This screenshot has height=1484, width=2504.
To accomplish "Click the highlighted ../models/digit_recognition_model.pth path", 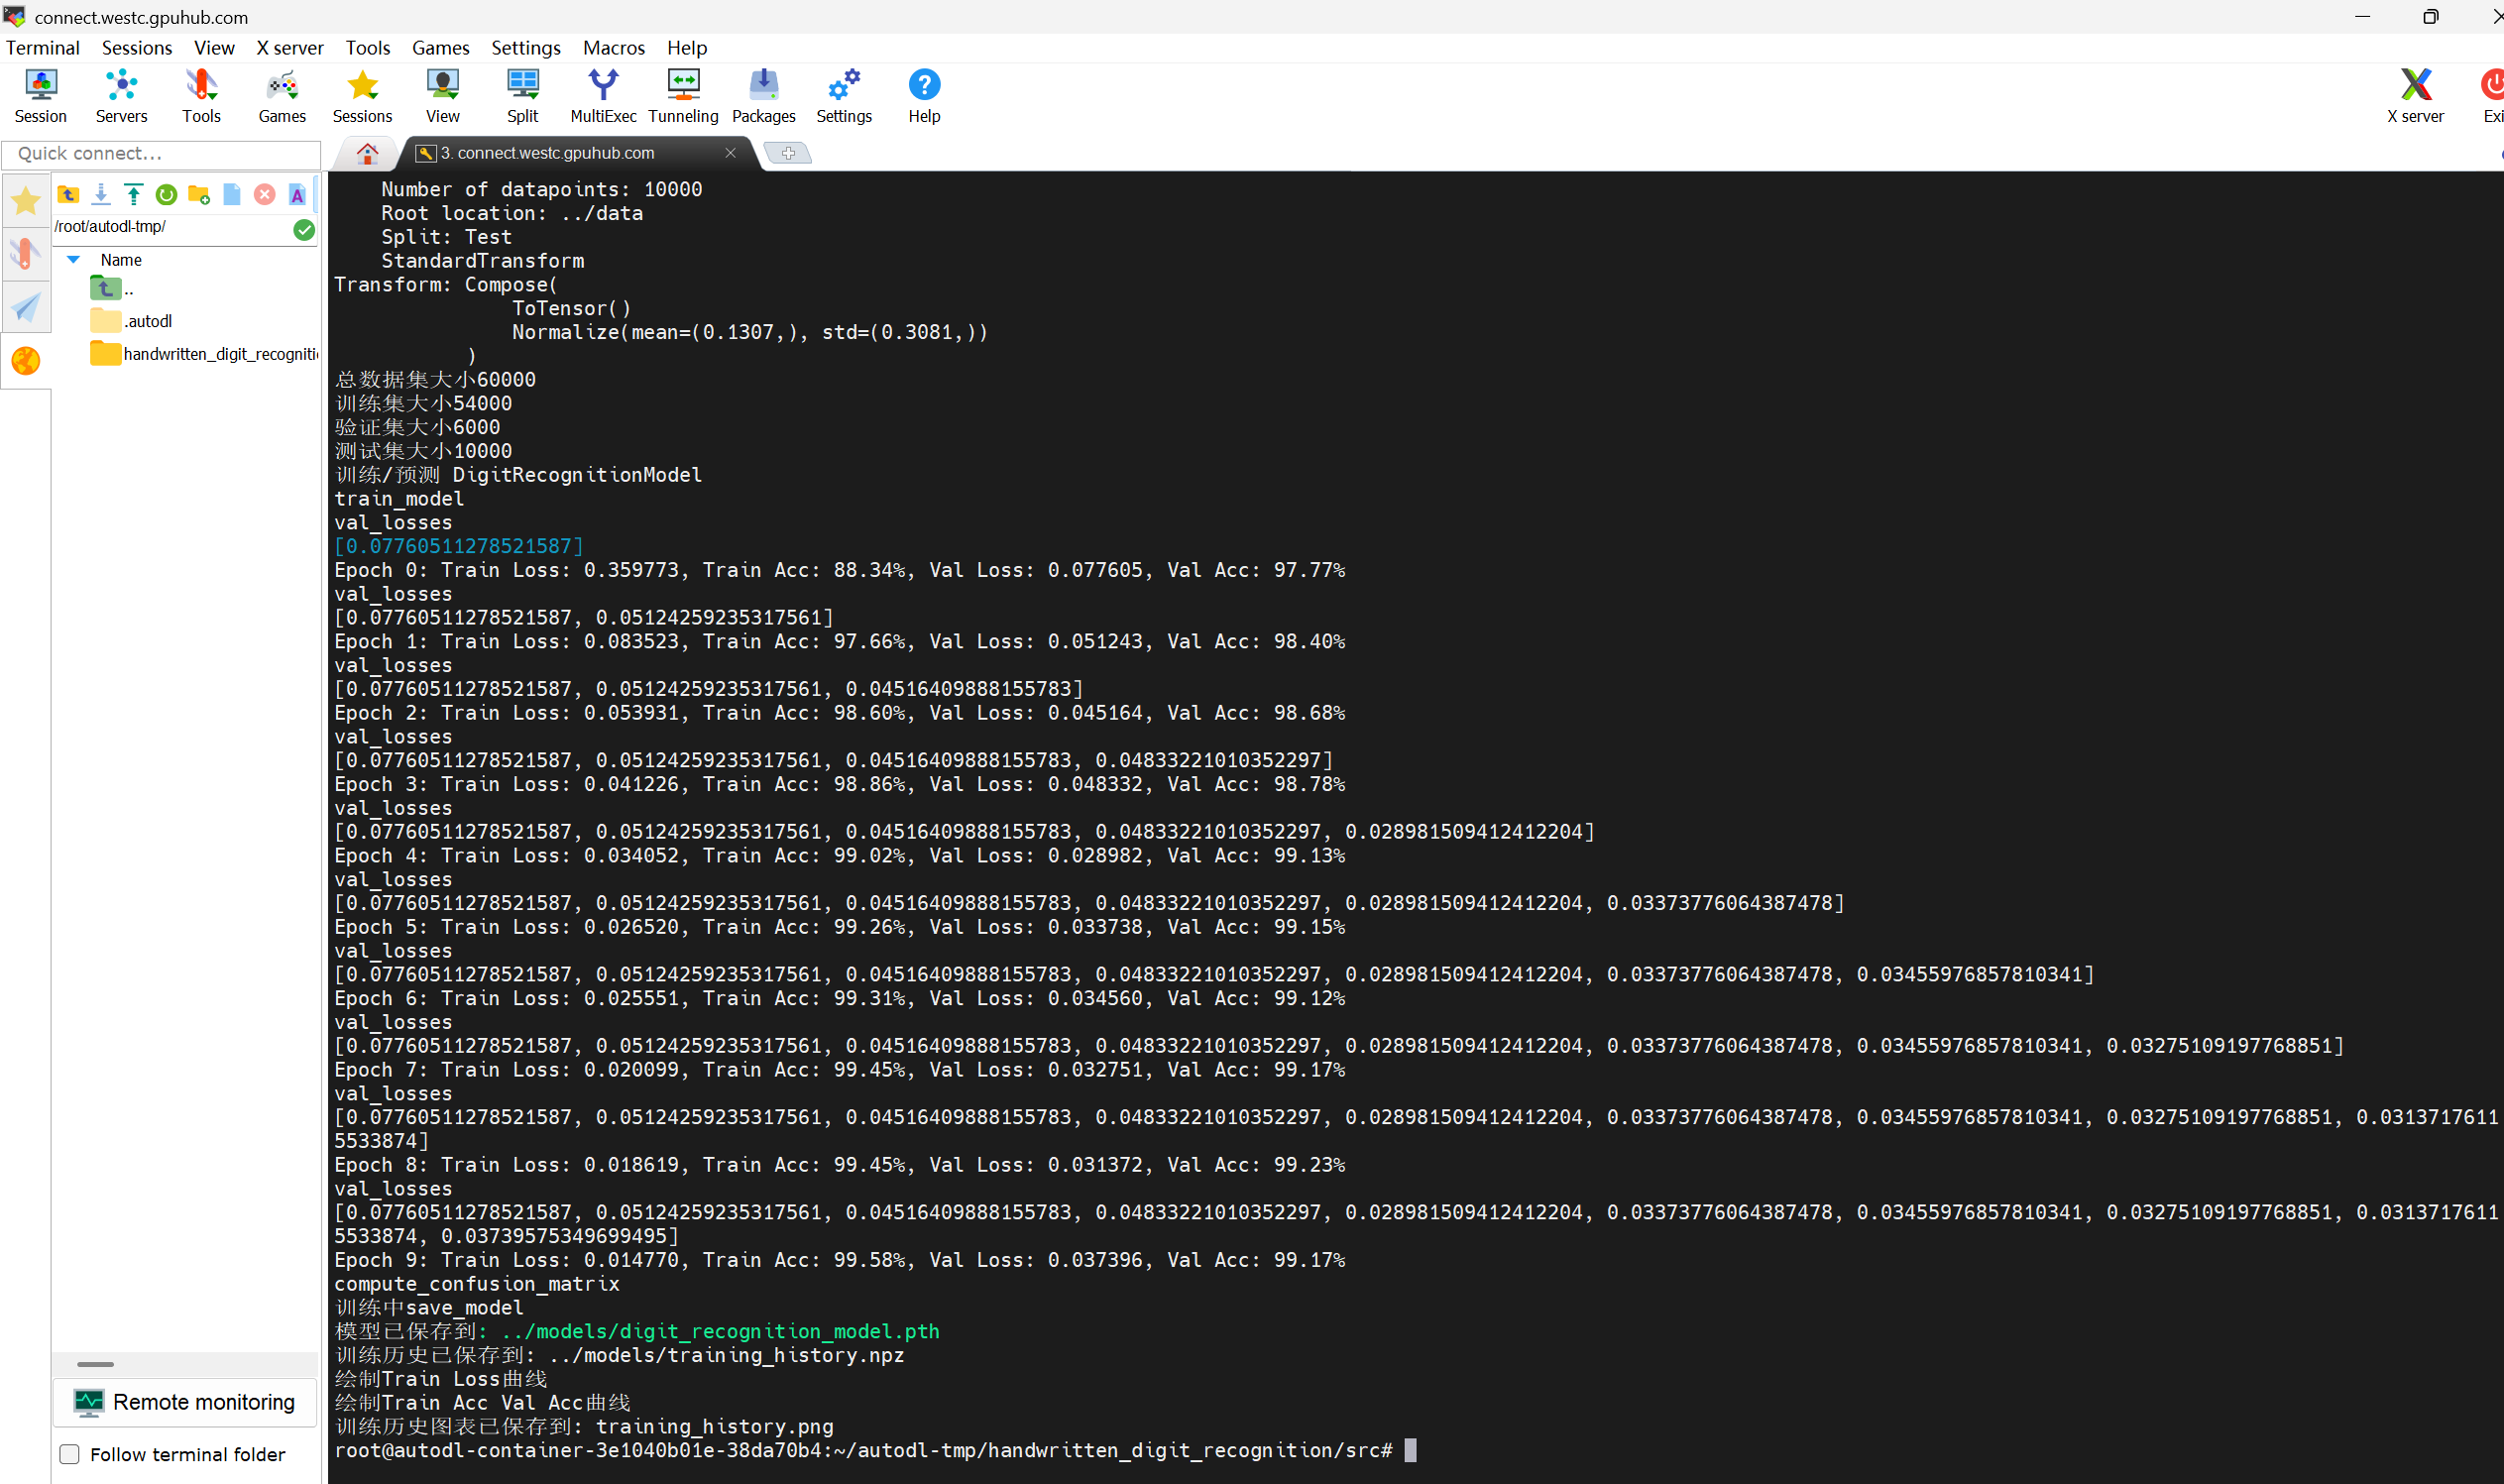I will pos(721,1331).
